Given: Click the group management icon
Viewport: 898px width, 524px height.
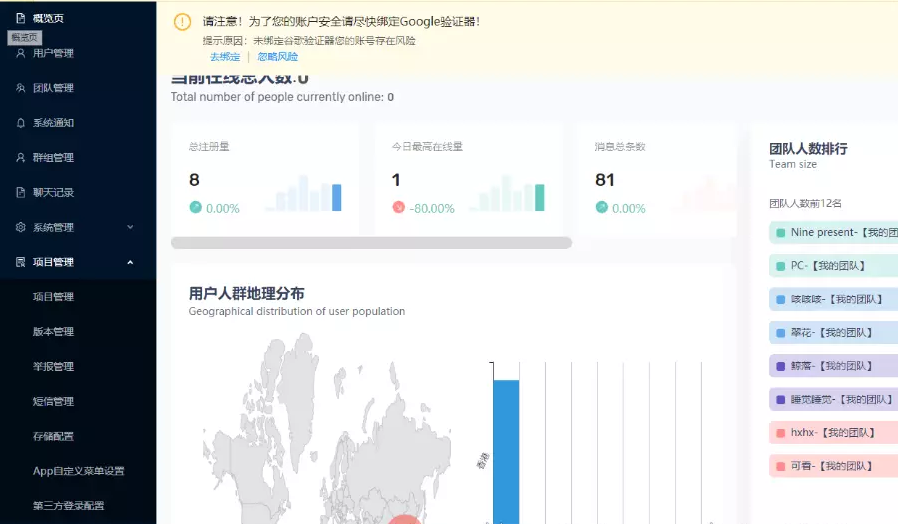Looking at the screenshot, I should (x=21, y=157).
